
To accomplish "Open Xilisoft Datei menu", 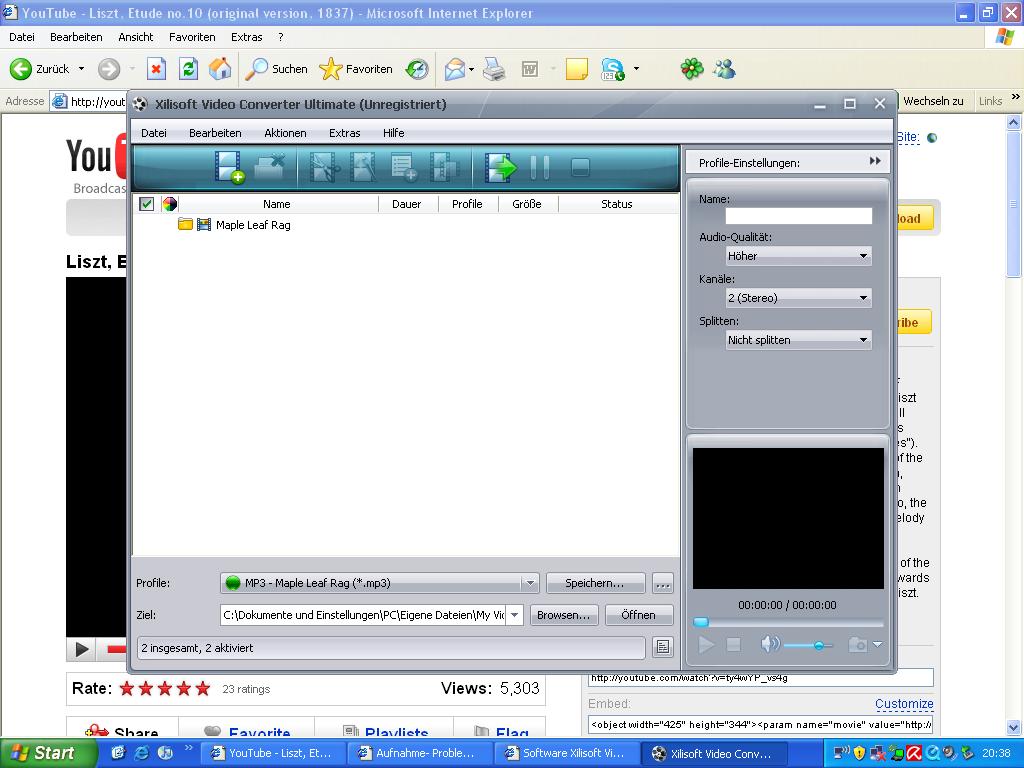I will click(x=153, y=133).
